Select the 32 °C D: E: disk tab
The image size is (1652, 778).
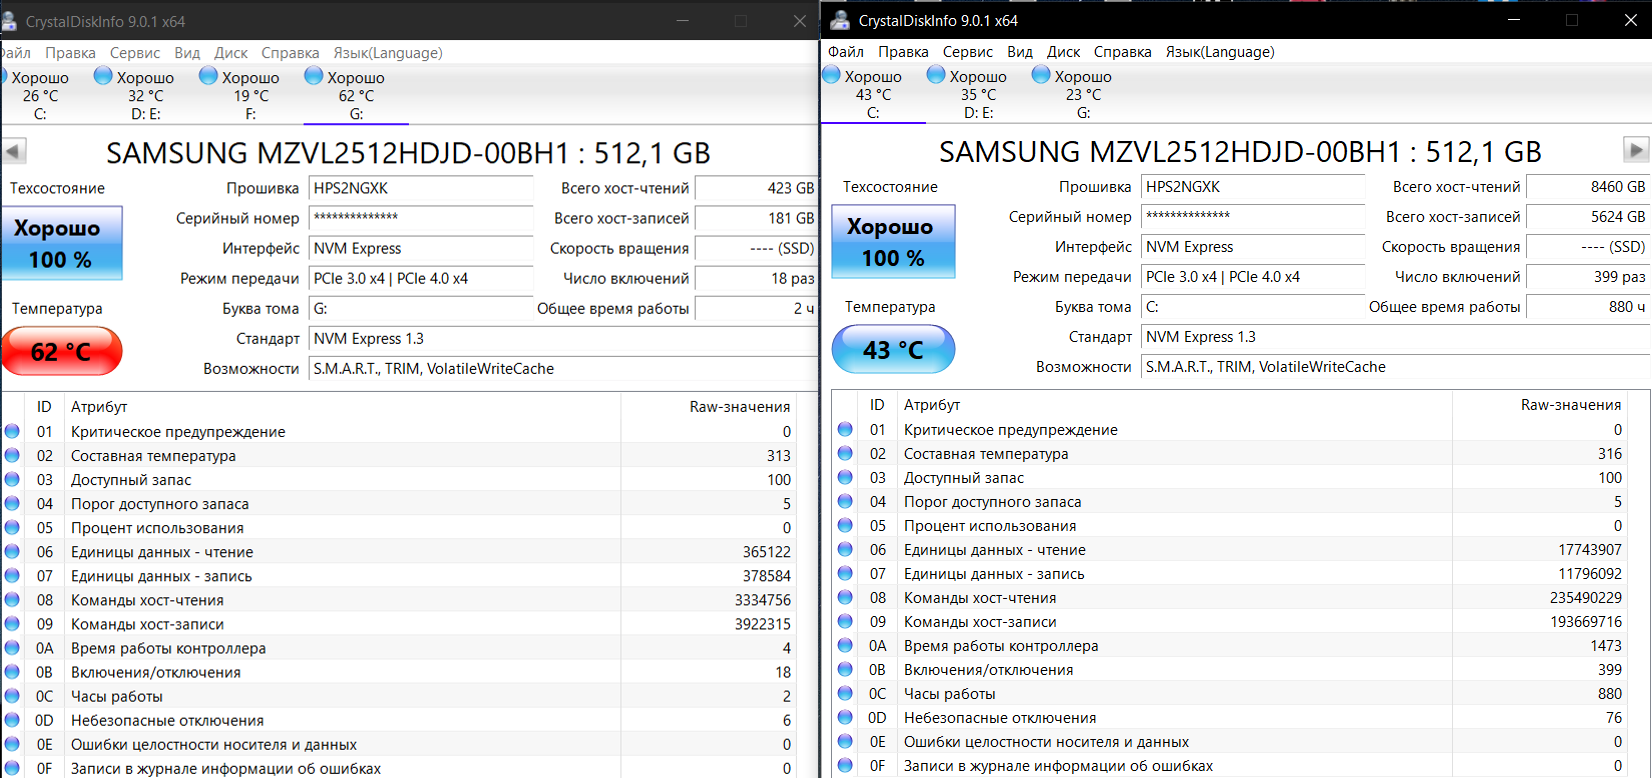[x=146, y=96]
